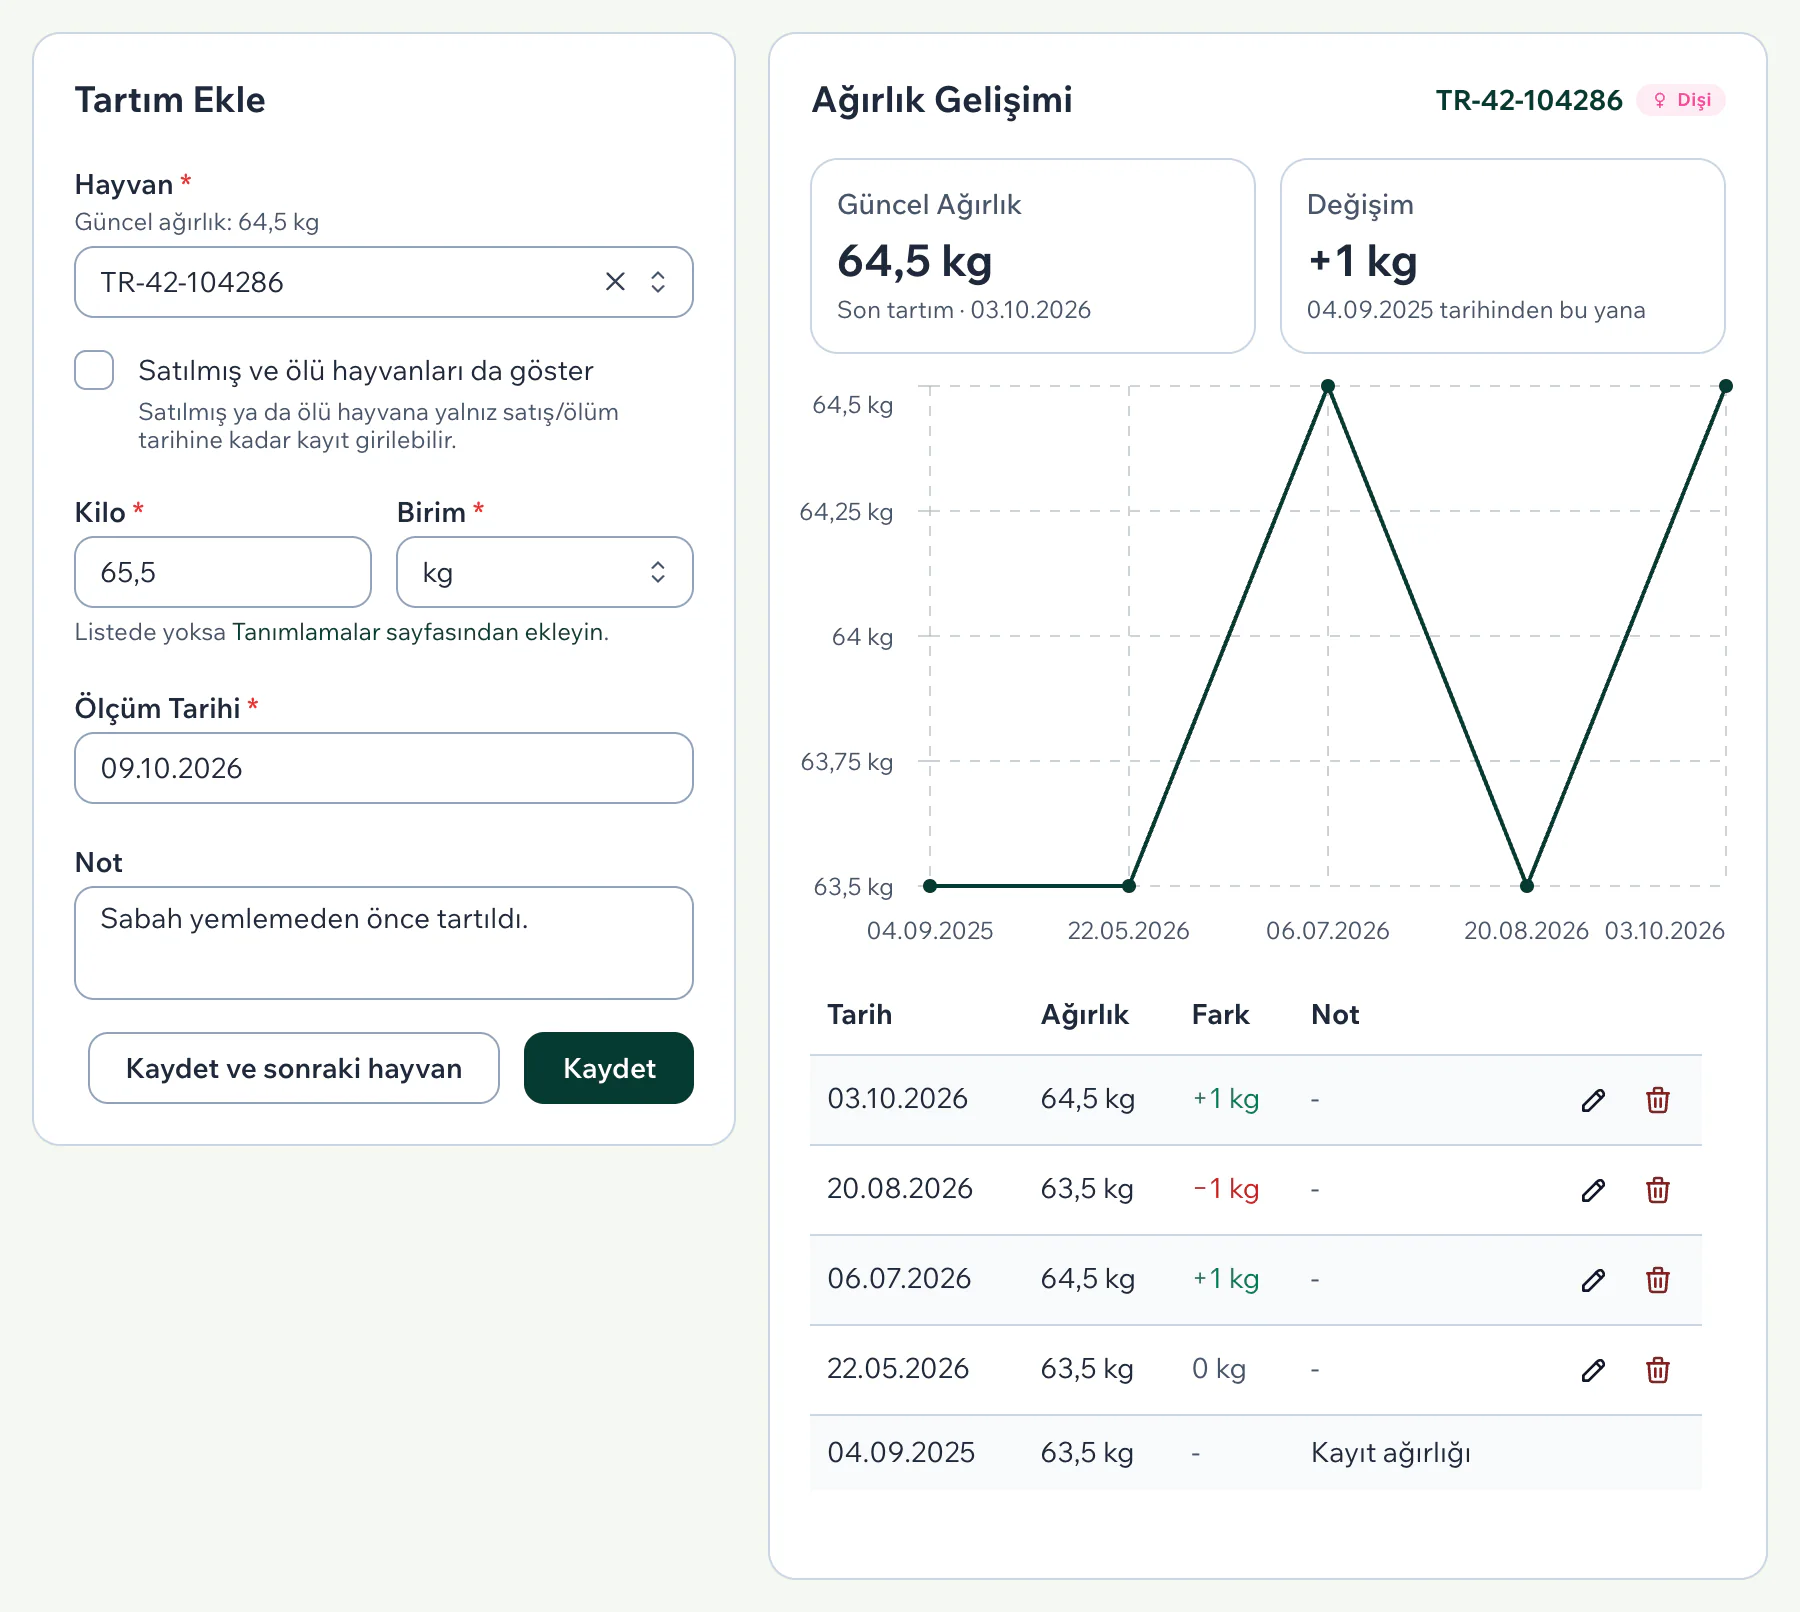The image size is (1800, 1612).
Task: Edit the 03.10.2026 weighing record
Action: click(x=1594, y=1100)
